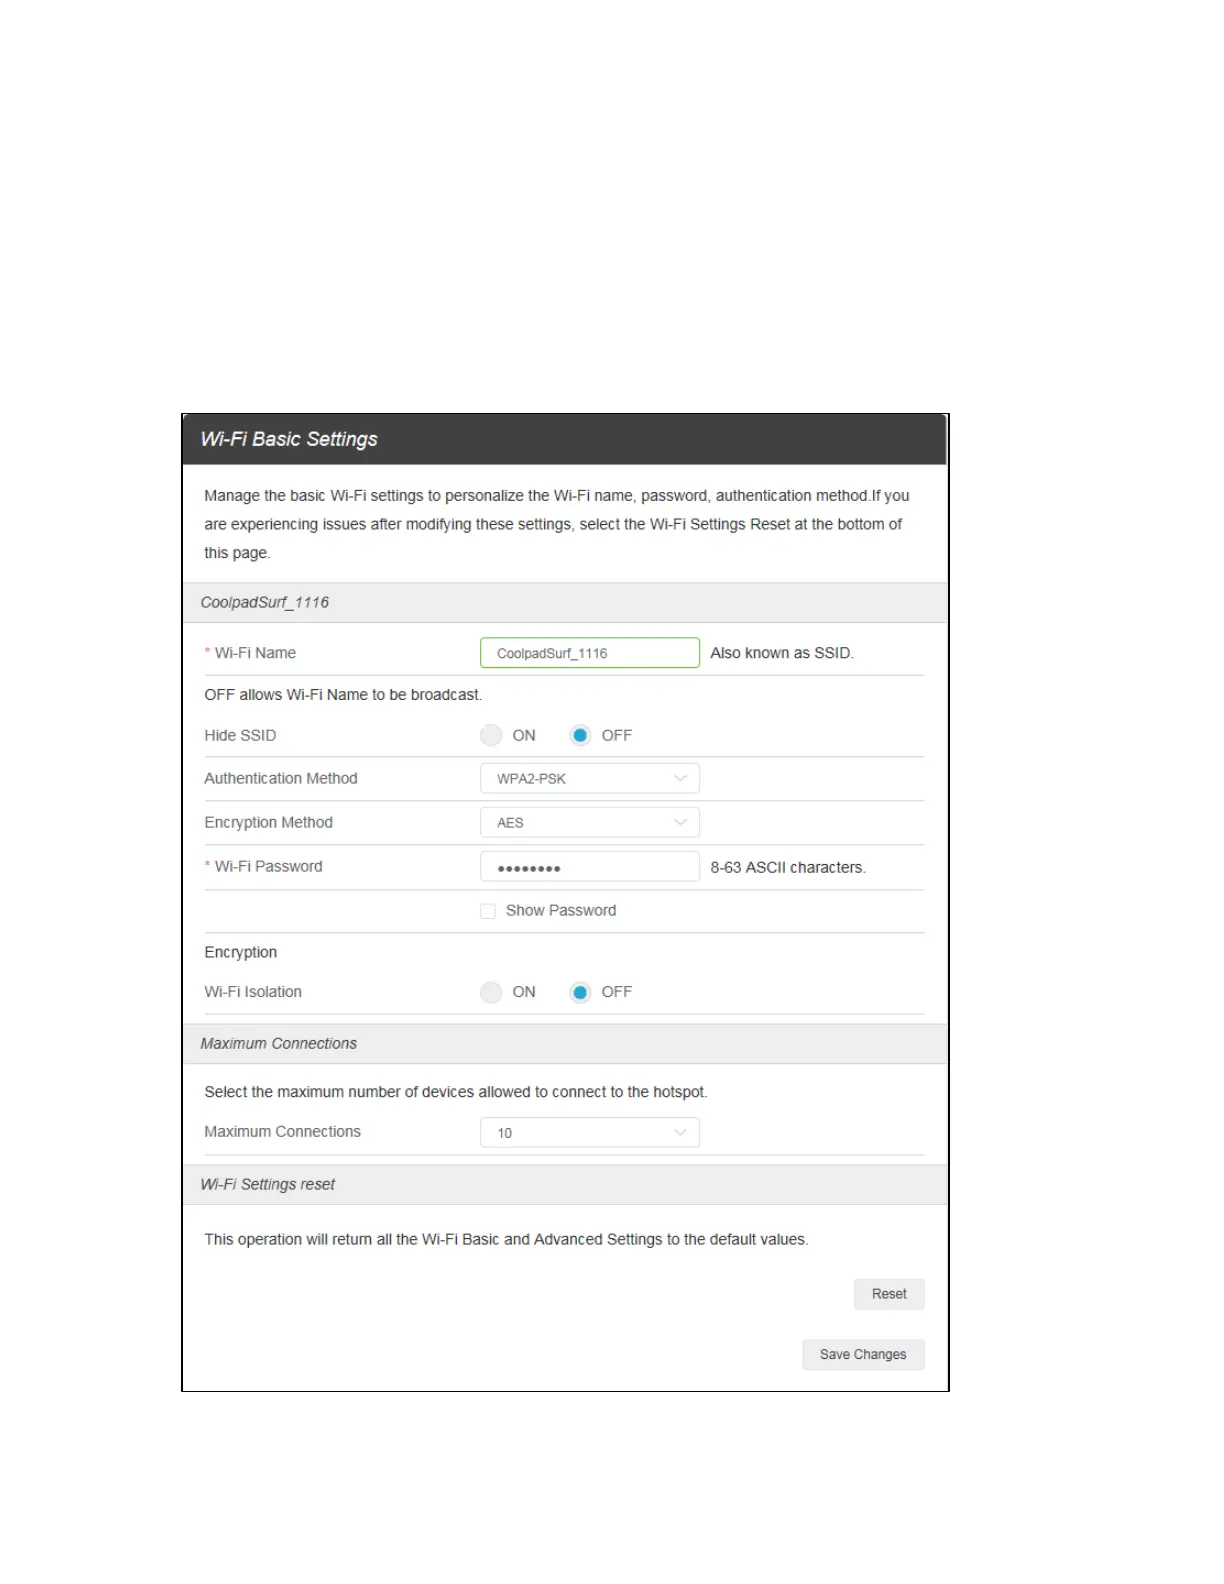The width and height of the screenshot is (1224, 1584).
Task: Click the Wi-Fi Password field
Action: pyautogui.click(x=589, y=866)
